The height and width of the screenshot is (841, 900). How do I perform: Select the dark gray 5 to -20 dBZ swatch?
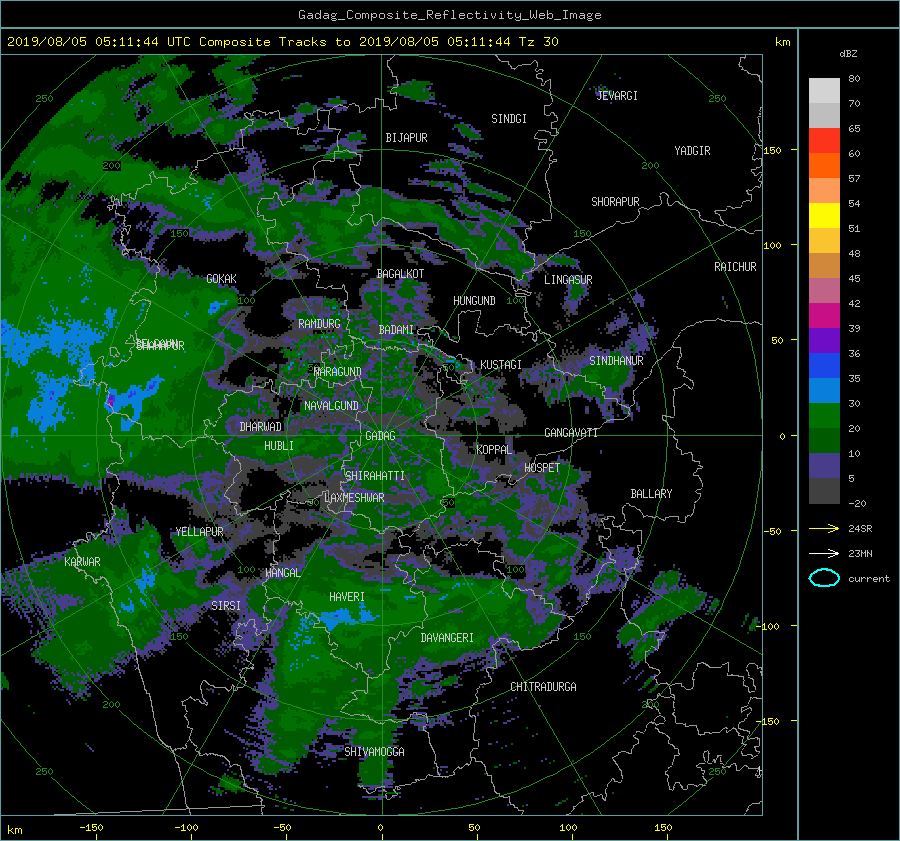tap(824, 491)
